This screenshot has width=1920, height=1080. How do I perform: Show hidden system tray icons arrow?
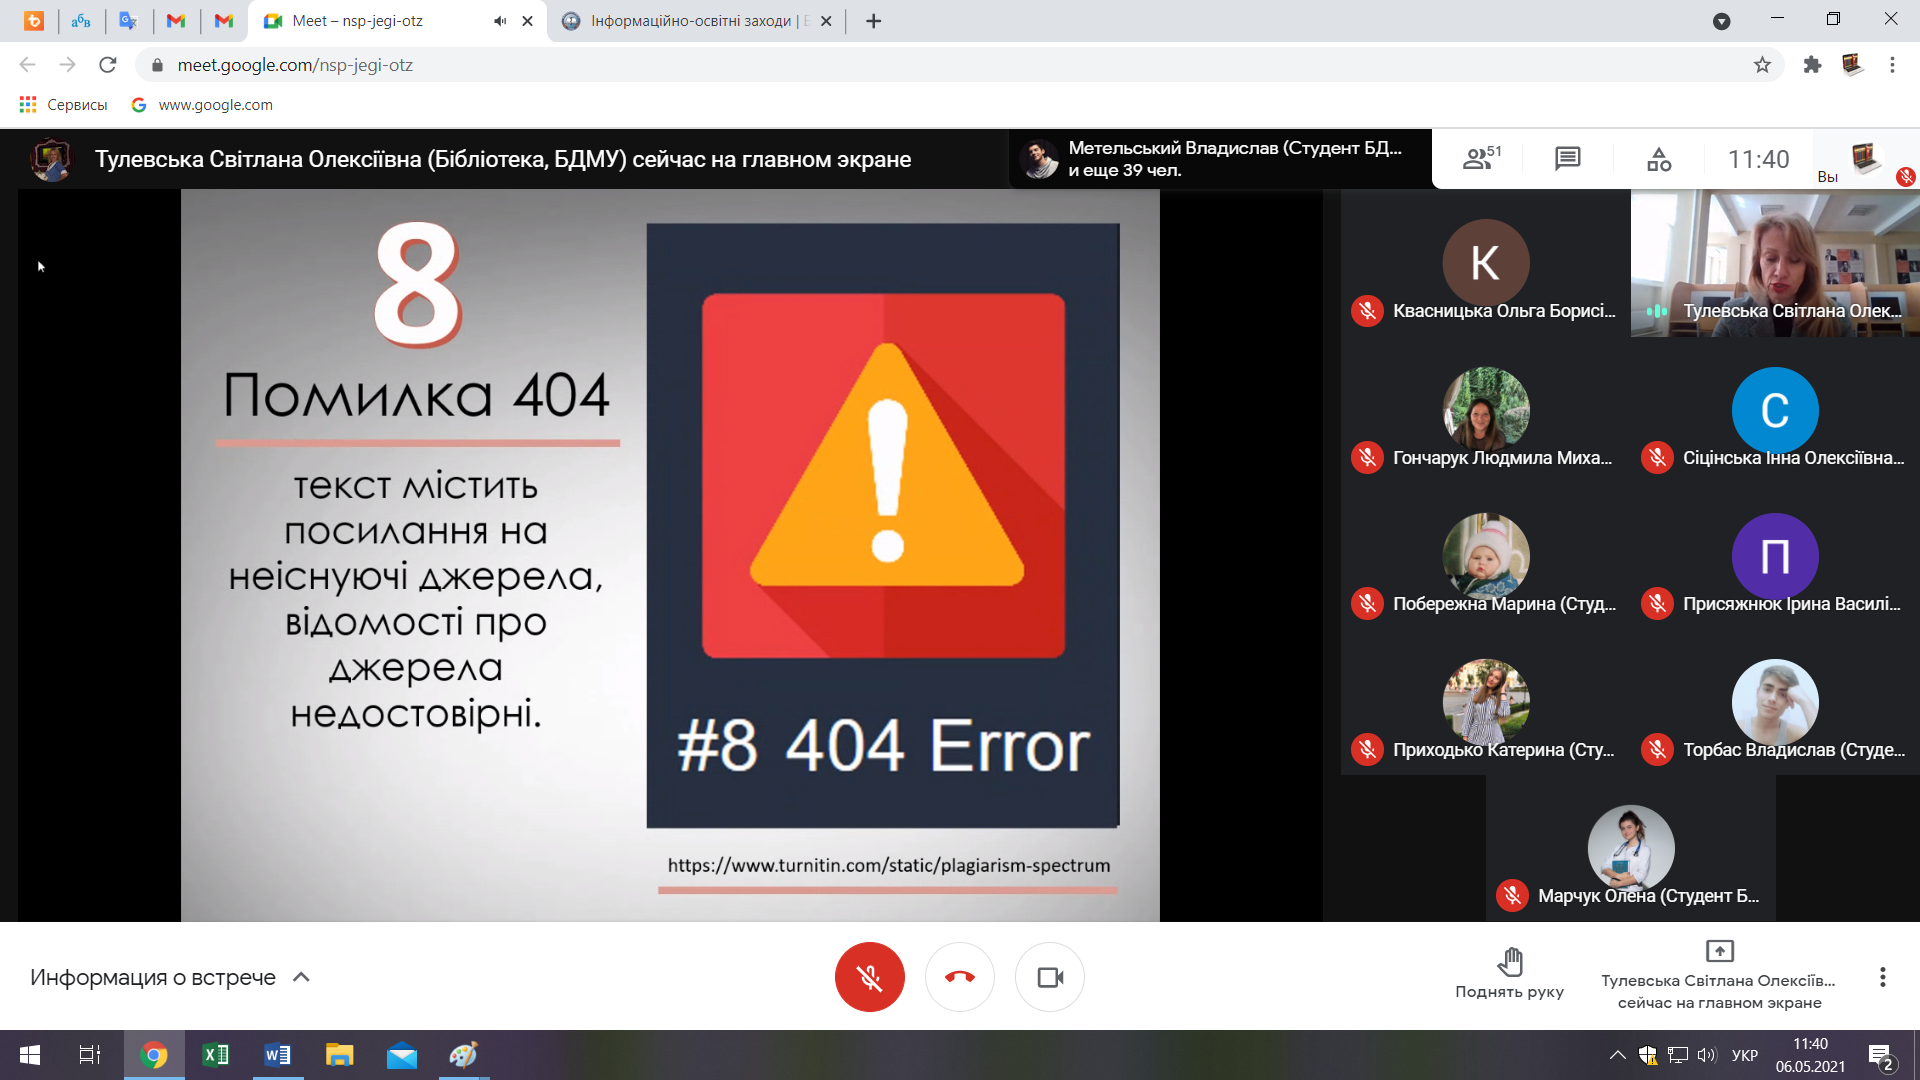(x=1617, y=1055)
